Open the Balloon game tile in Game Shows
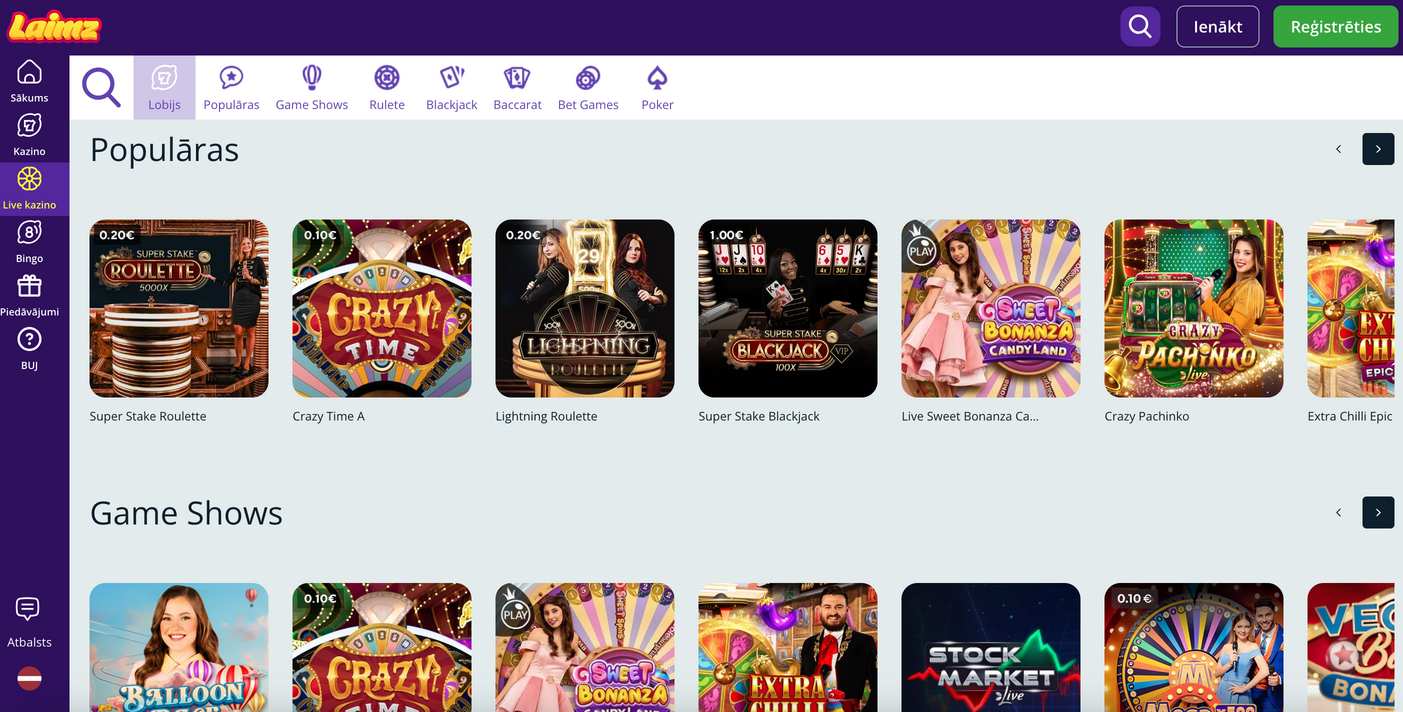Viewport: 1403px width, 712px height. click(x=179, y=647)
